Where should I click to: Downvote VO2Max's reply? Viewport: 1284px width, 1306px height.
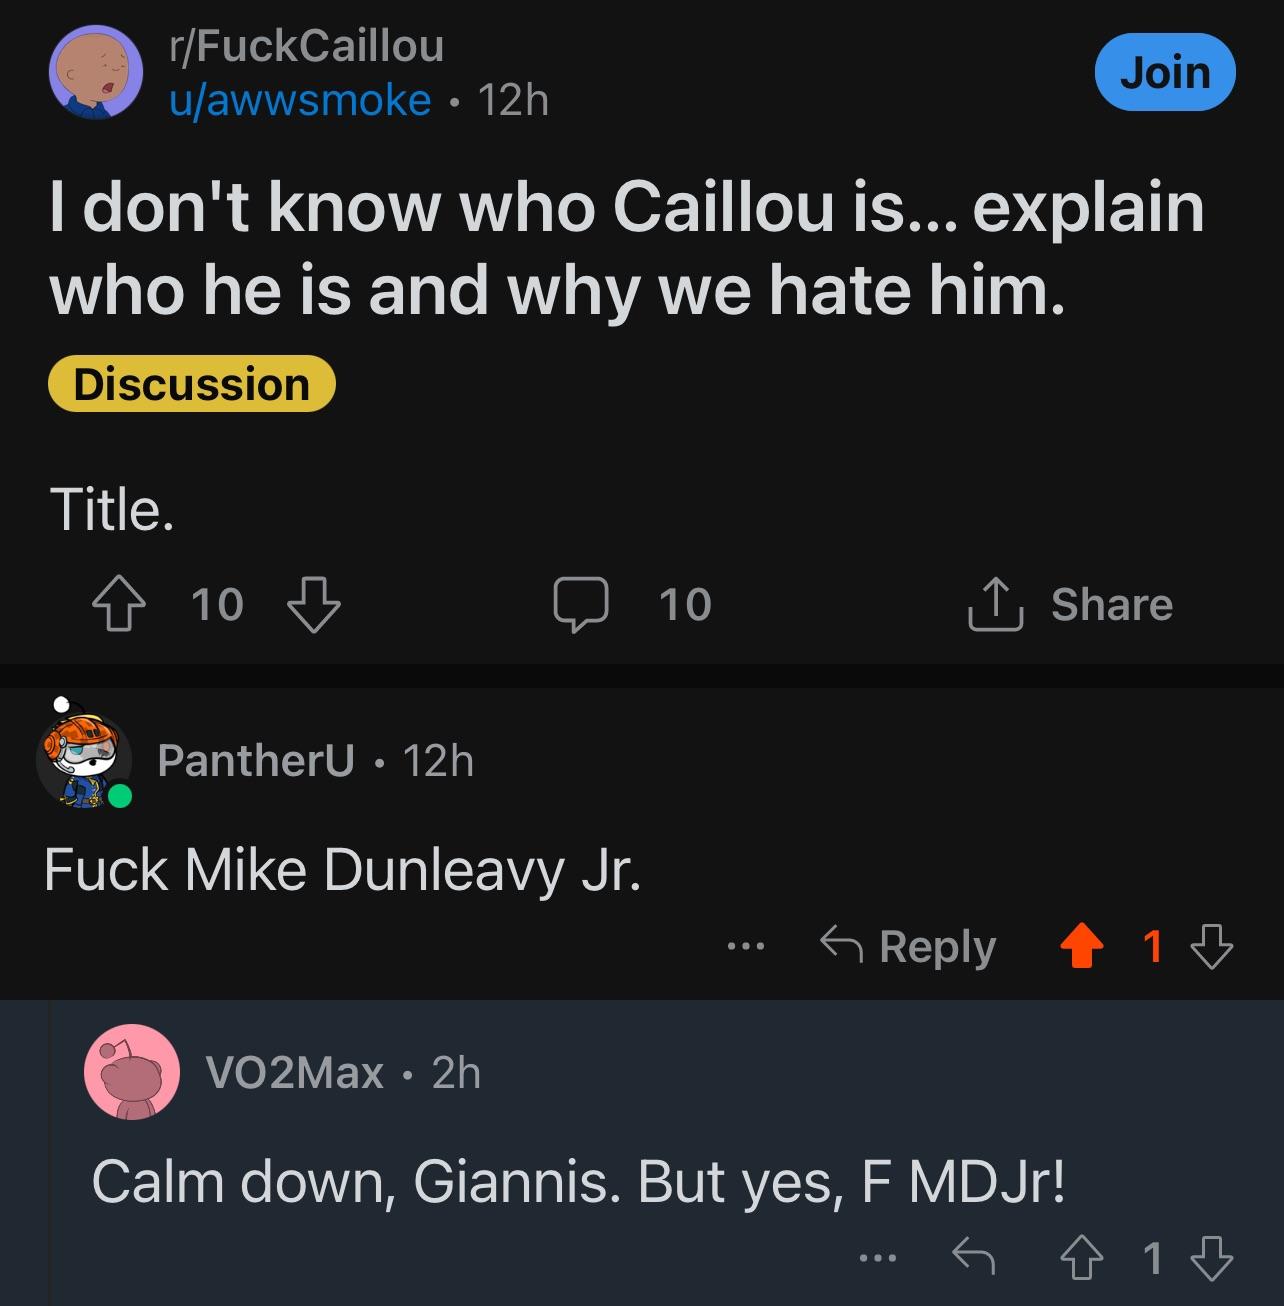[1212, 1258]
